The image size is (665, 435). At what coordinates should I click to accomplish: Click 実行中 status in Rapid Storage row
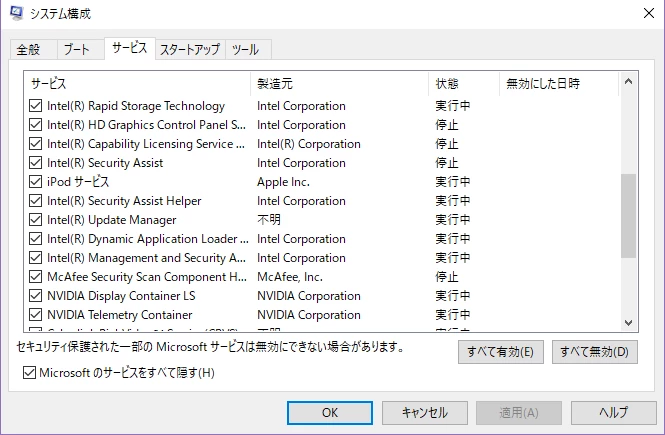click(x=453, y=106)
